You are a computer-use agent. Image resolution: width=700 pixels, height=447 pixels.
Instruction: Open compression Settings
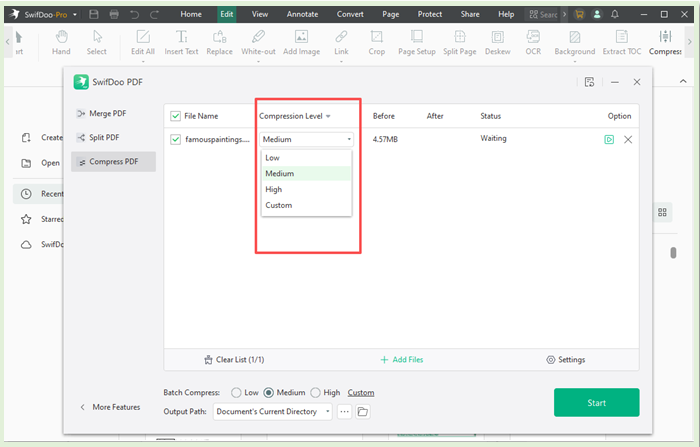click(566, 359)
